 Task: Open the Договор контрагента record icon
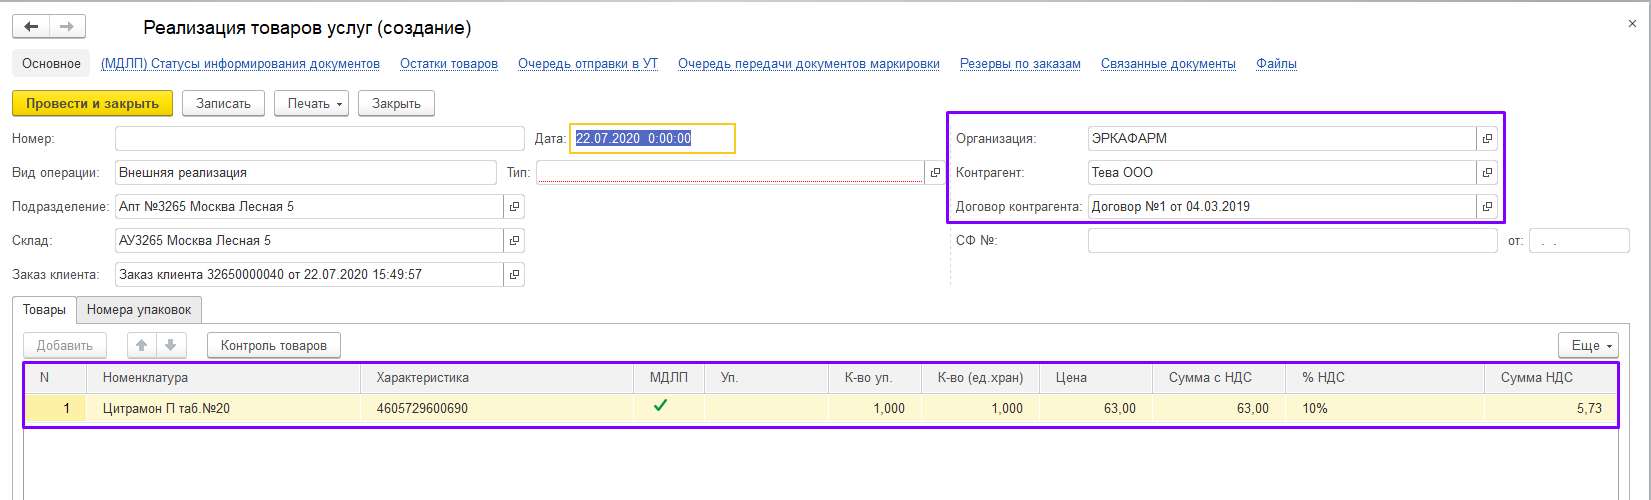tap(1487, 207)
